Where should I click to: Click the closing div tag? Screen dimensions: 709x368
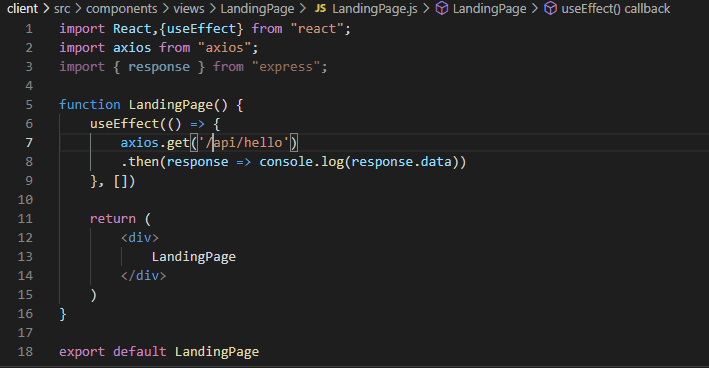(x=143, y=276)
